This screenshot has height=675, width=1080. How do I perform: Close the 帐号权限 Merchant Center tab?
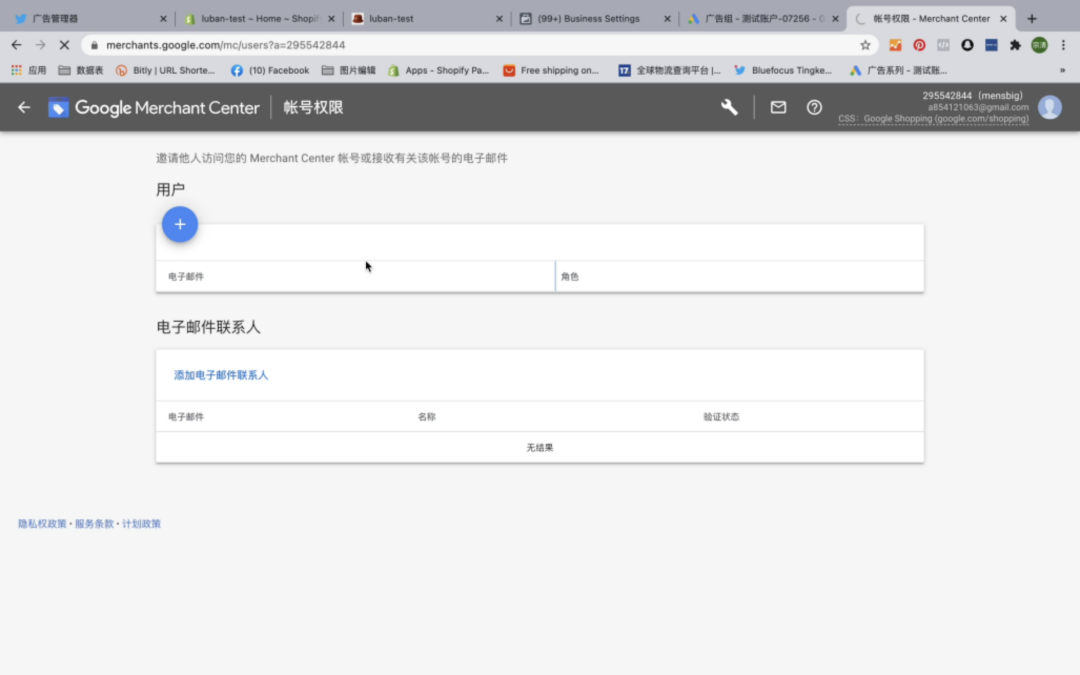[x=1003, y=19]
